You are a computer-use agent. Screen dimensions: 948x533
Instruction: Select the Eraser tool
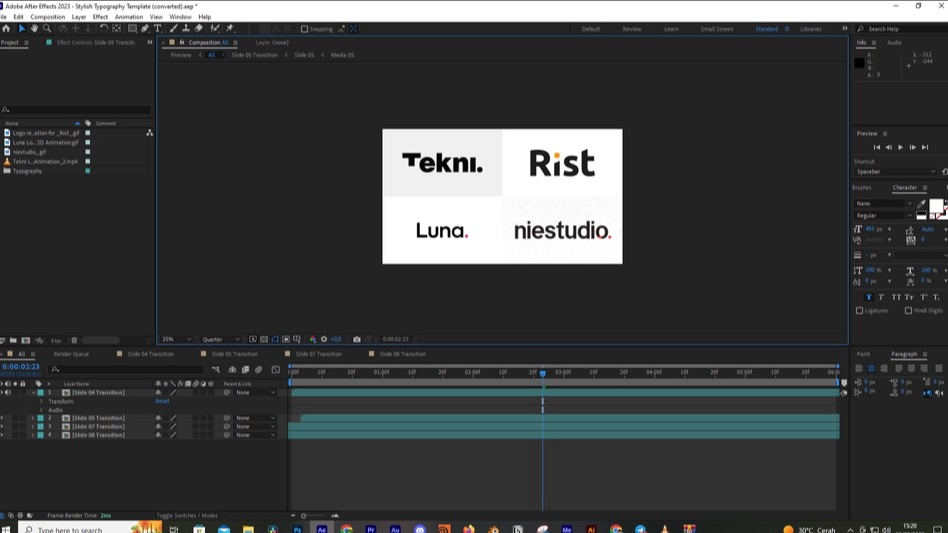[198, 28]
